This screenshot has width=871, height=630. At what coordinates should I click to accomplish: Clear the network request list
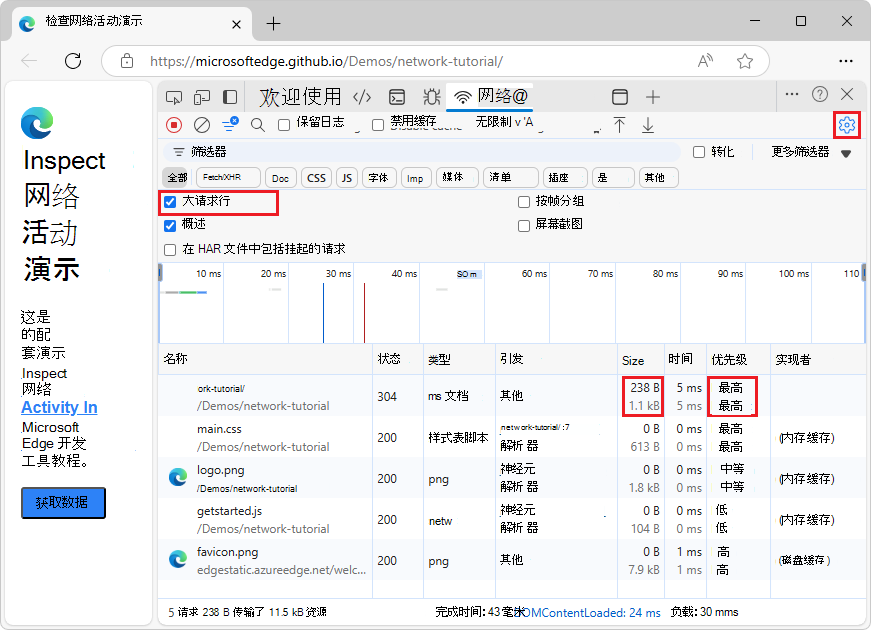201,125
